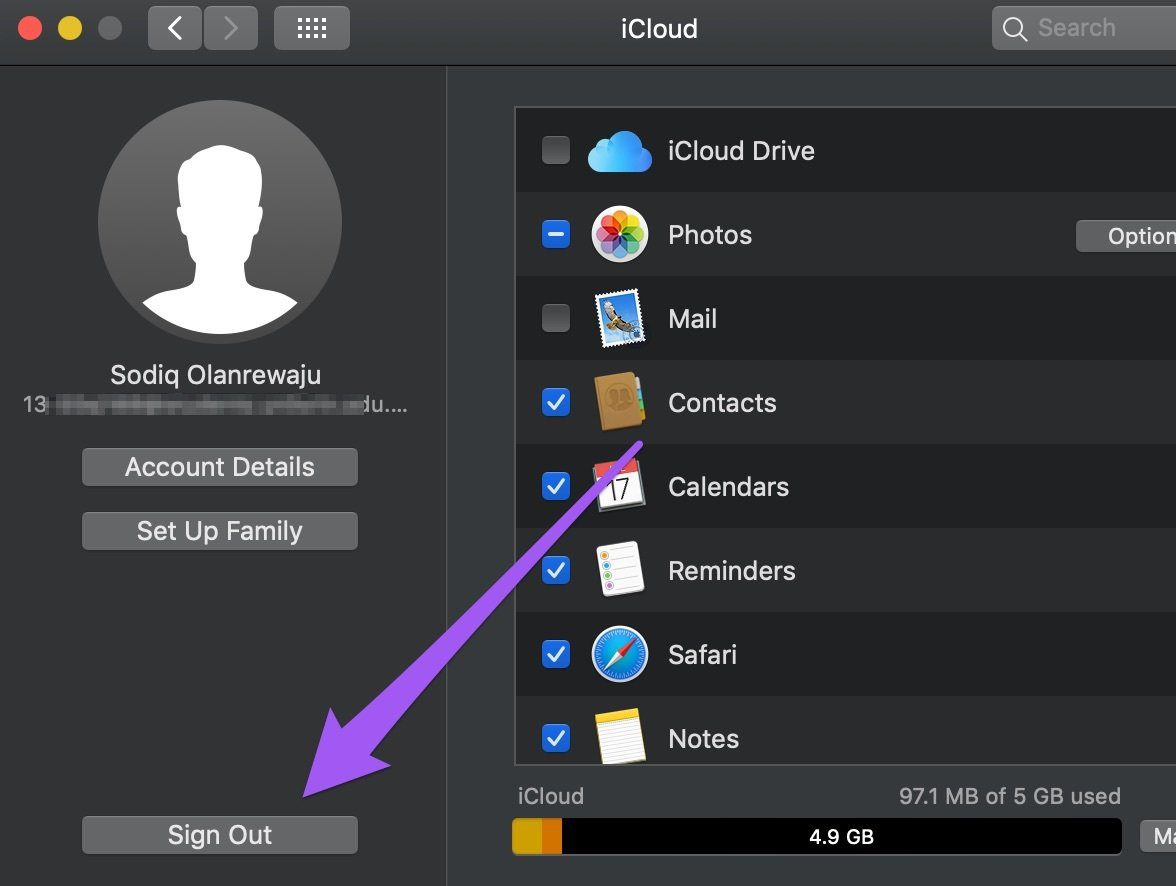1176x886 pixels.
Task: Click the Mail stamp icon
Action: (620, 318)
